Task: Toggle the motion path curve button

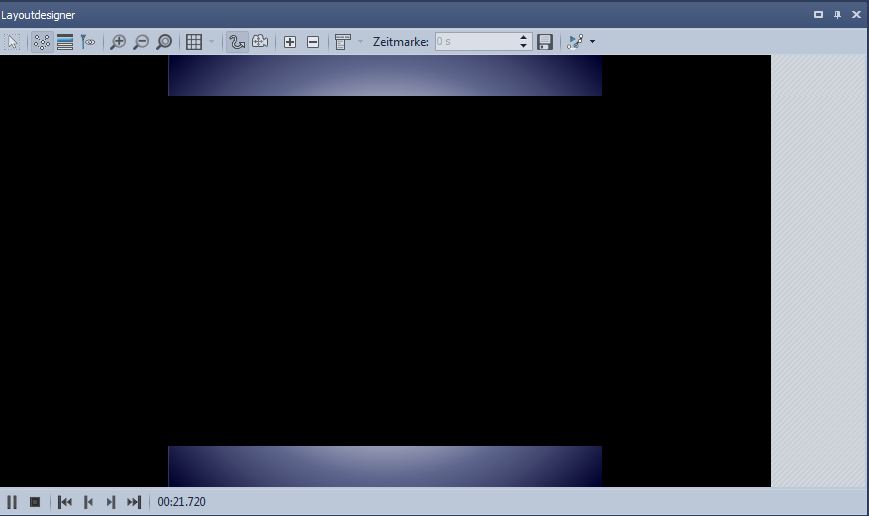Action: coord(237,42)
